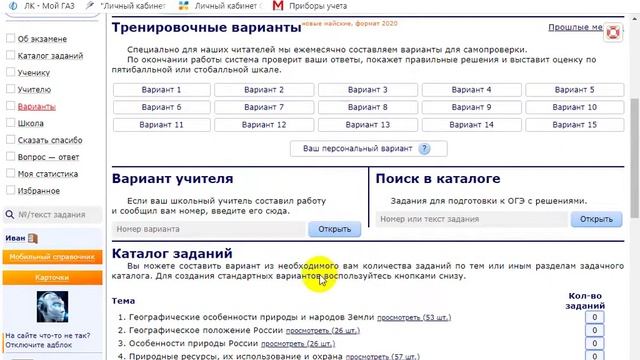Open the Учителю sidebar link
This screenshot has height=360, width=640.
34,89
